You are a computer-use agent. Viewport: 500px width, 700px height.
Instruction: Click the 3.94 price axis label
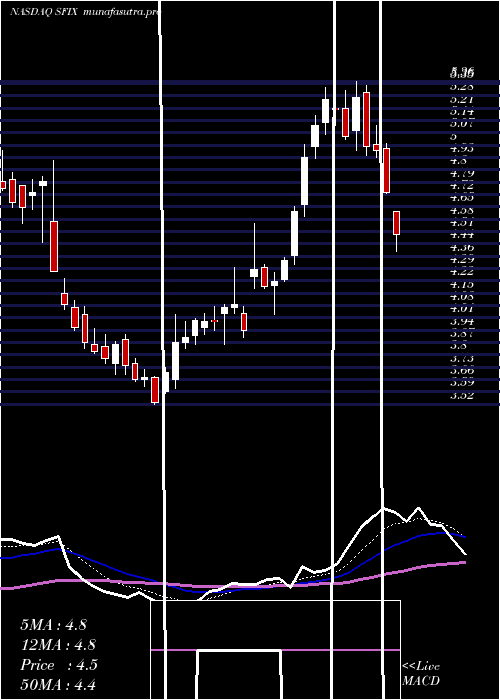coord(462,321)
